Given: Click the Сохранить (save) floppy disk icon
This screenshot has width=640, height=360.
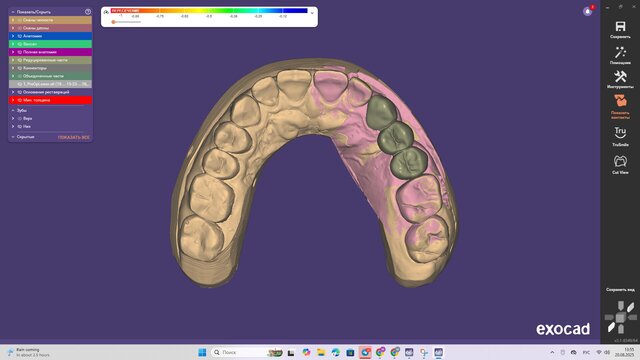Looking at the screenshot, I should pyautogui.click(x=620, y=27).
